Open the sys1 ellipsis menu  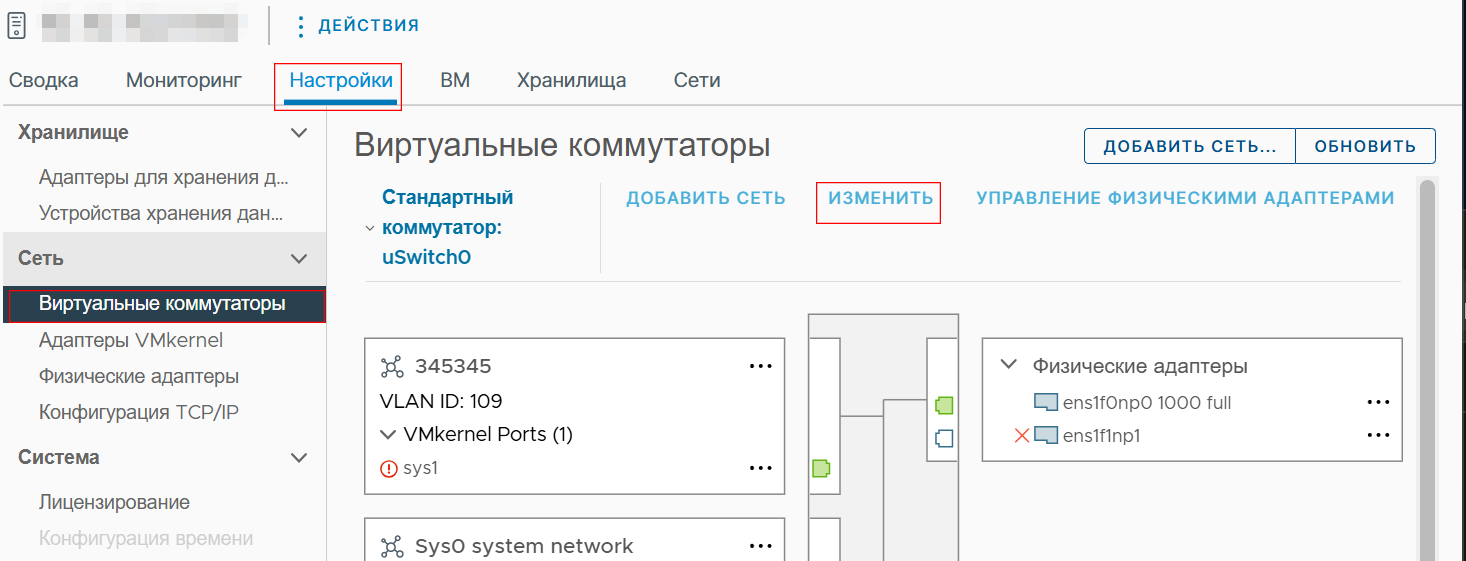(761, 468)
